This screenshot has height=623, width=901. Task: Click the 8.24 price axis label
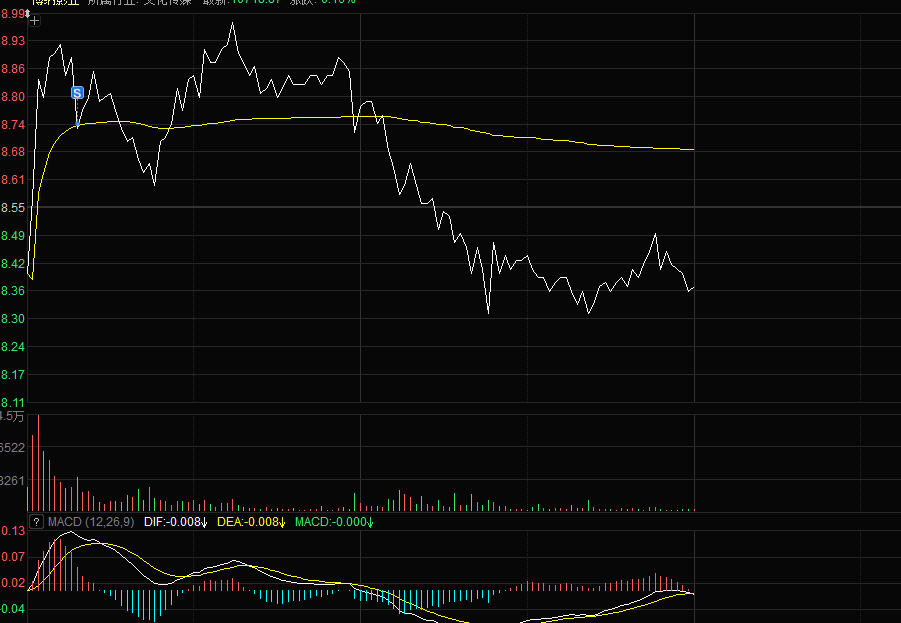[x=13, y=347]
